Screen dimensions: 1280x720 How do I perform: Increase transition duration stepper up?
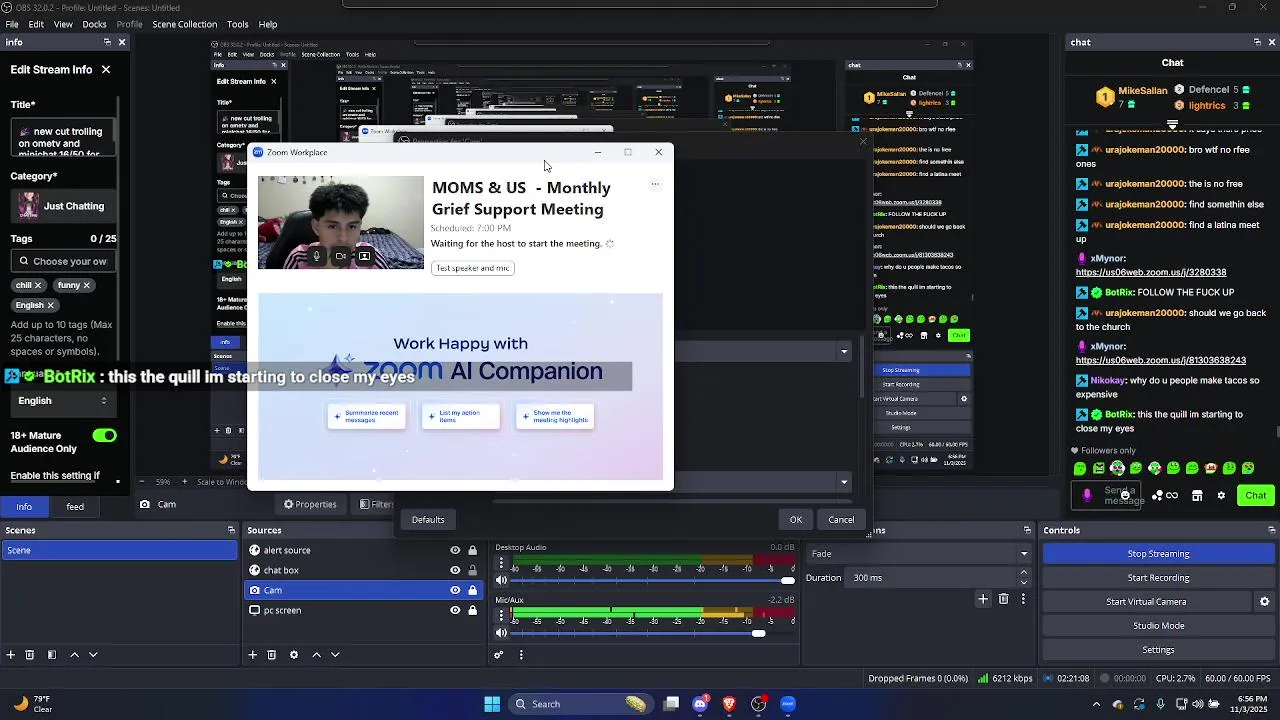pyautogui.click(x=1023, y=573)
